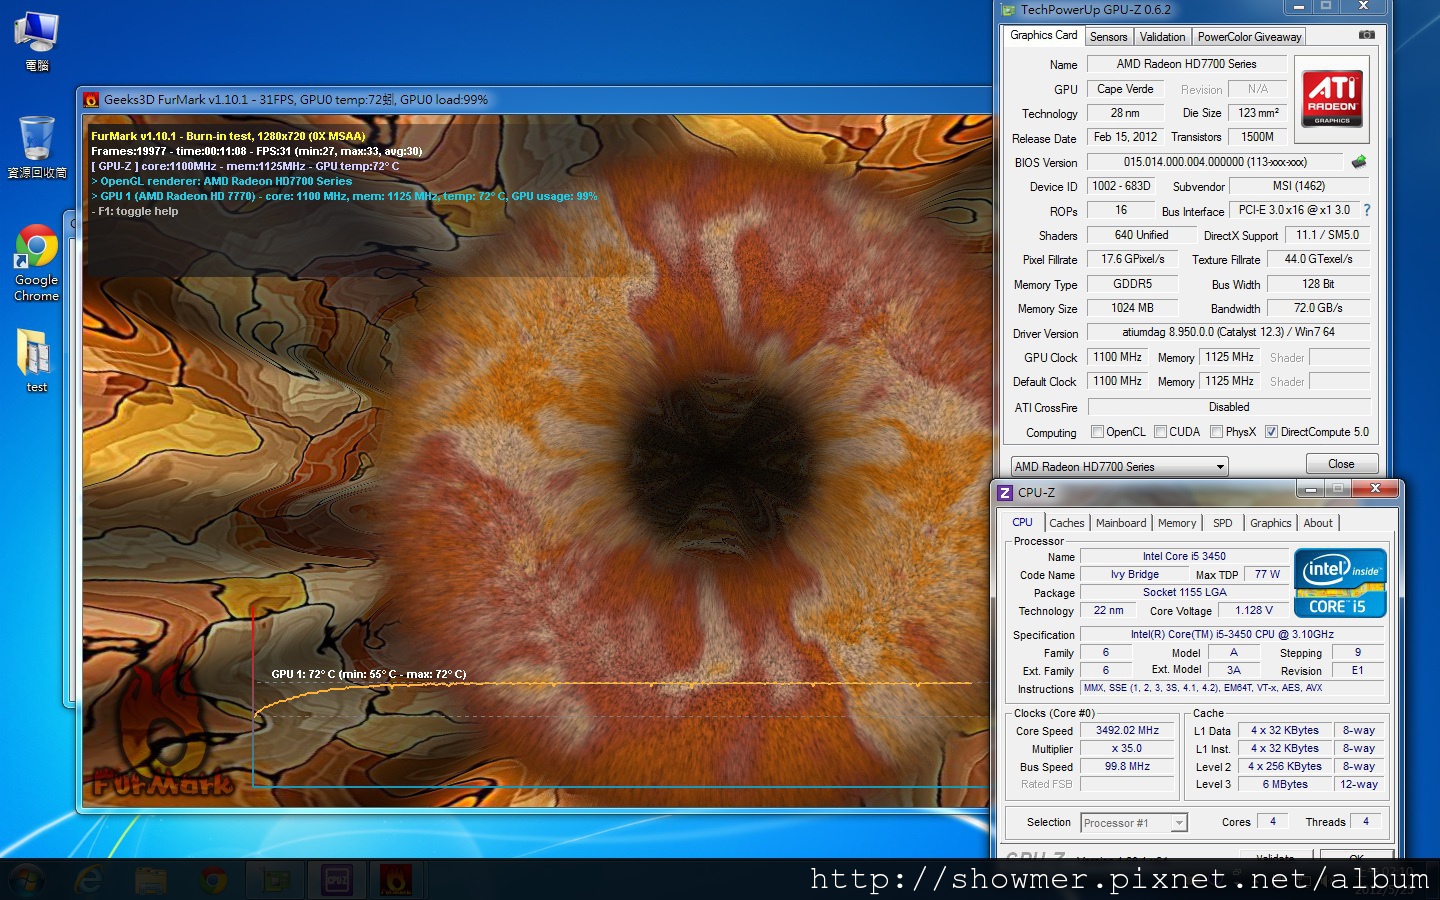Click the CPU-Z taskbar icon
The image size is (1440, 900).
(x=337, y=880)
